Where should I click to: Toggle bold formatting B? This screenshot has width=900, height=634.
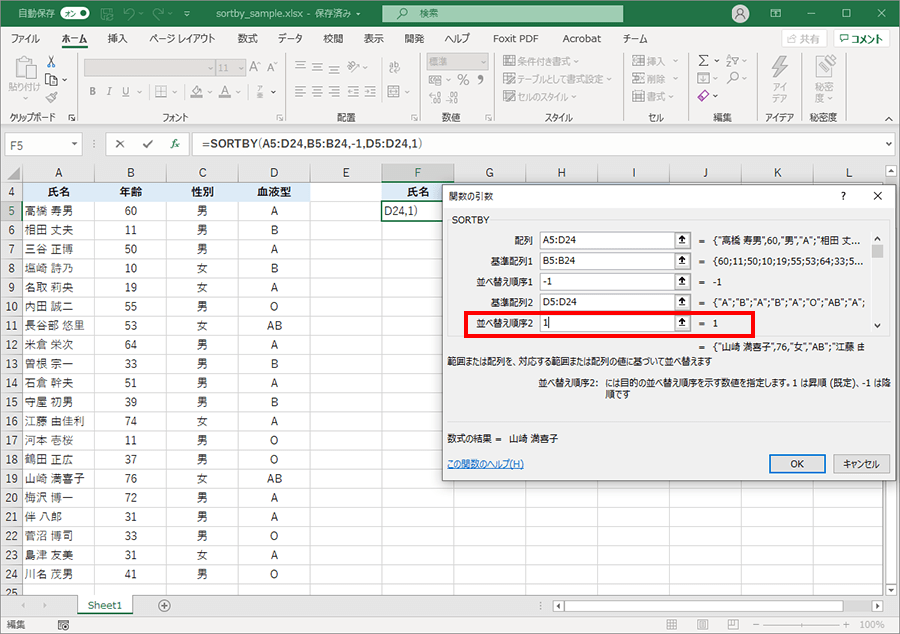click(x=92, y=91)
